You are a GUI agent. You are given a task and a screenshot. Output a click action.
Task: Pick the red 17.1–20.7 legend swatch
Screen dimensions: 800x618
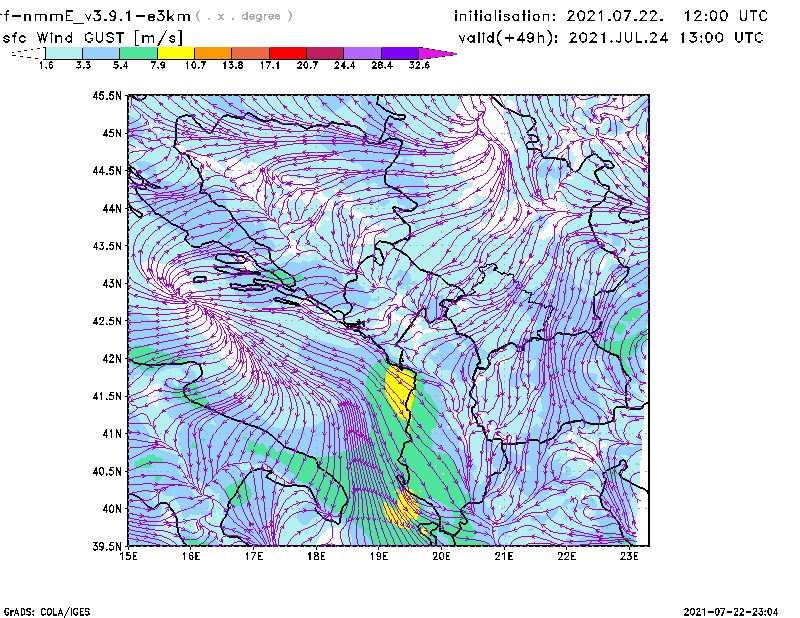[x=288, y=53]
